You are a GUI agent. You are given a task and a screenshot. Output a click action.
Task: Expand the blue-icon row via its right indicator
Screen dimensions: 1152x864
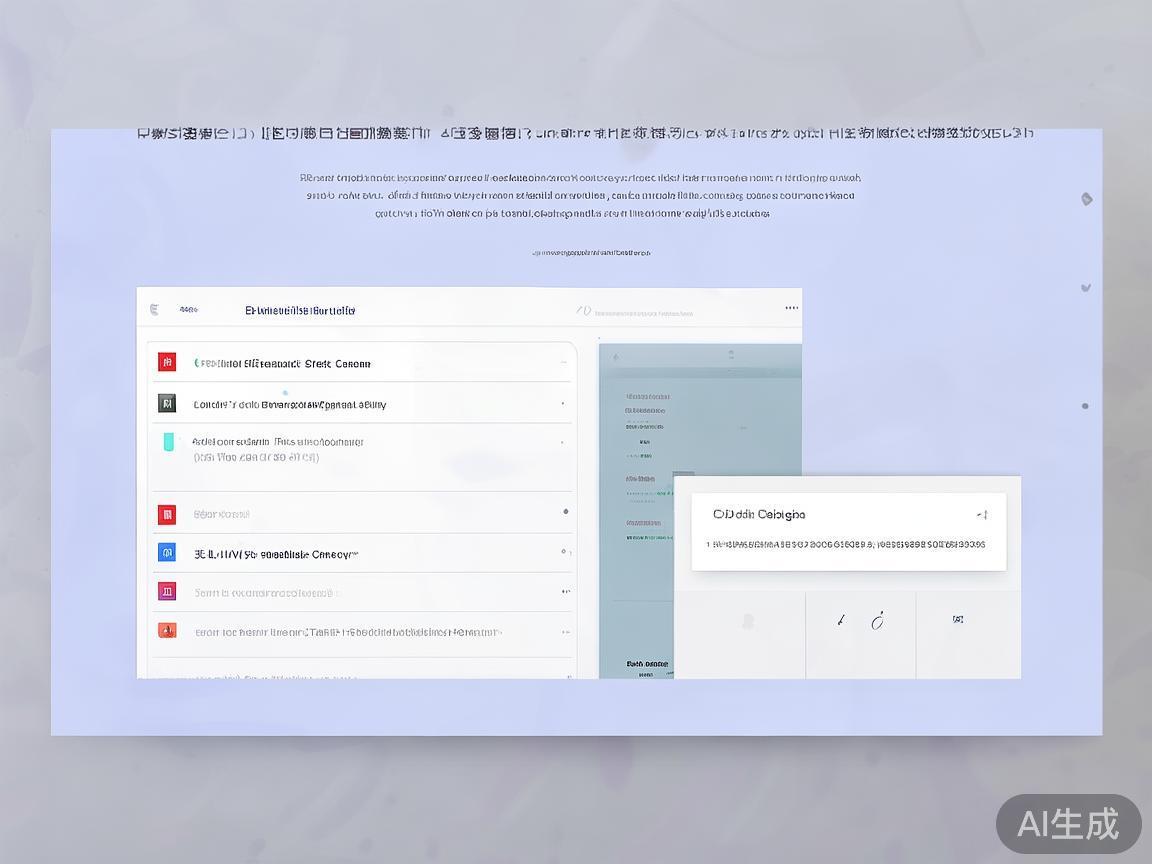[x=565, y=552]
